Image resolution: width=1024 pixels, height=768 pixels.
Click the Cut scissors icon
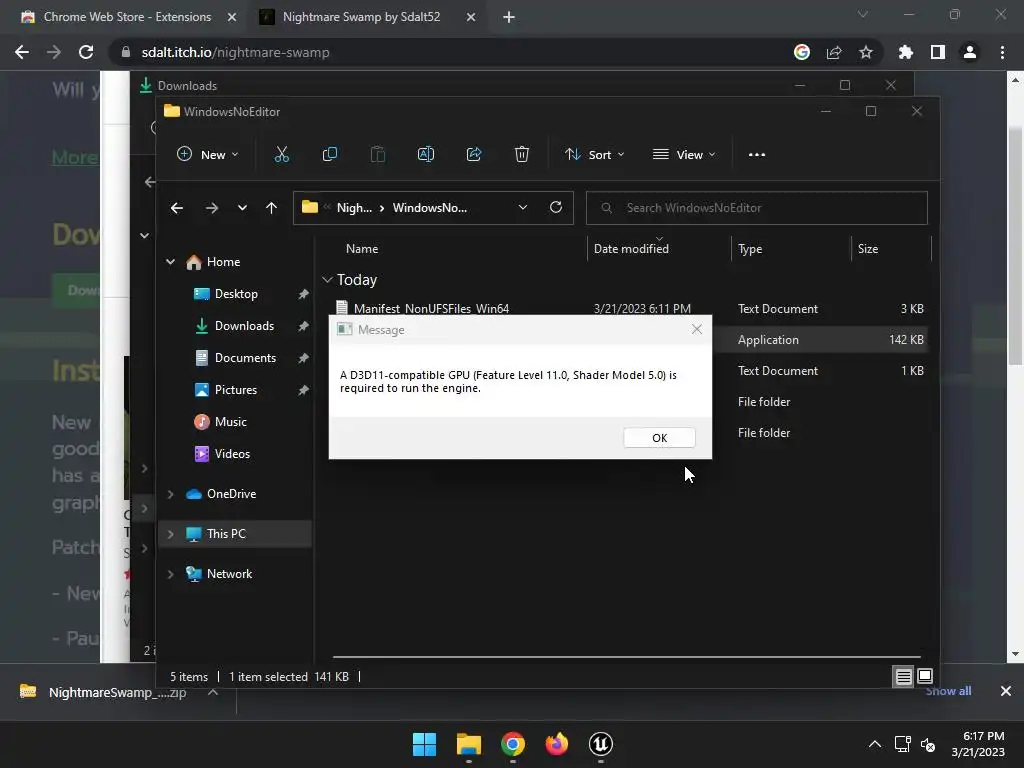pyautogui.click(x=281, y=154)
